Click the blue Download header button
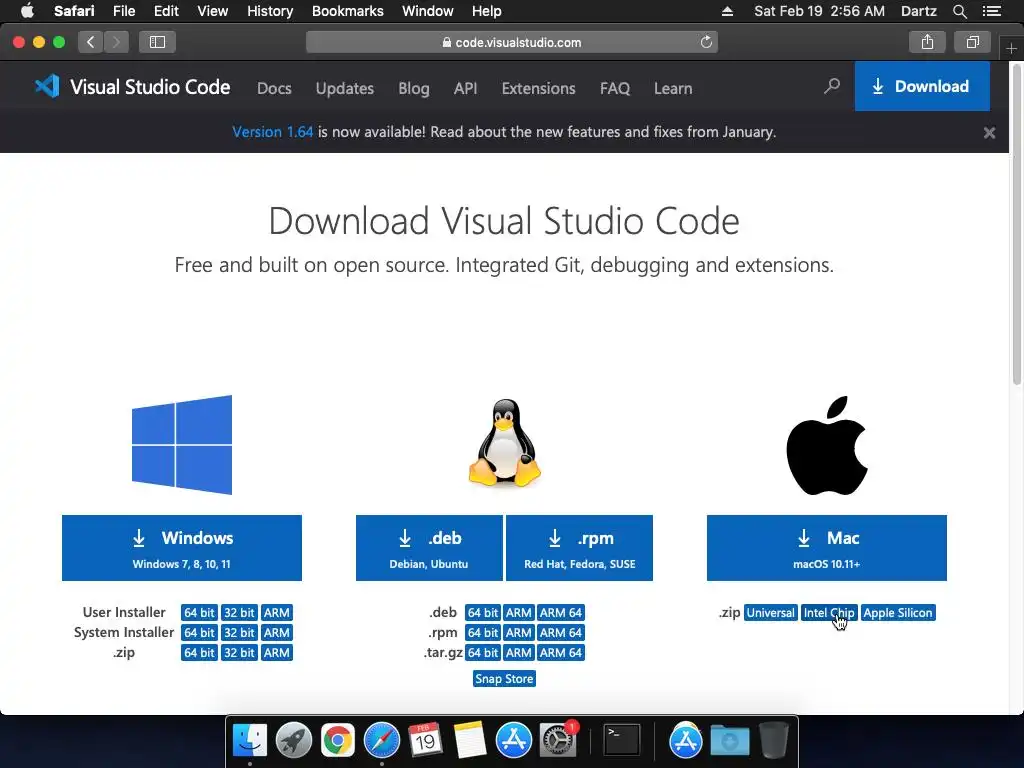Image resolution: width=1024 pixels, height=768 pixels. [922, 86]
